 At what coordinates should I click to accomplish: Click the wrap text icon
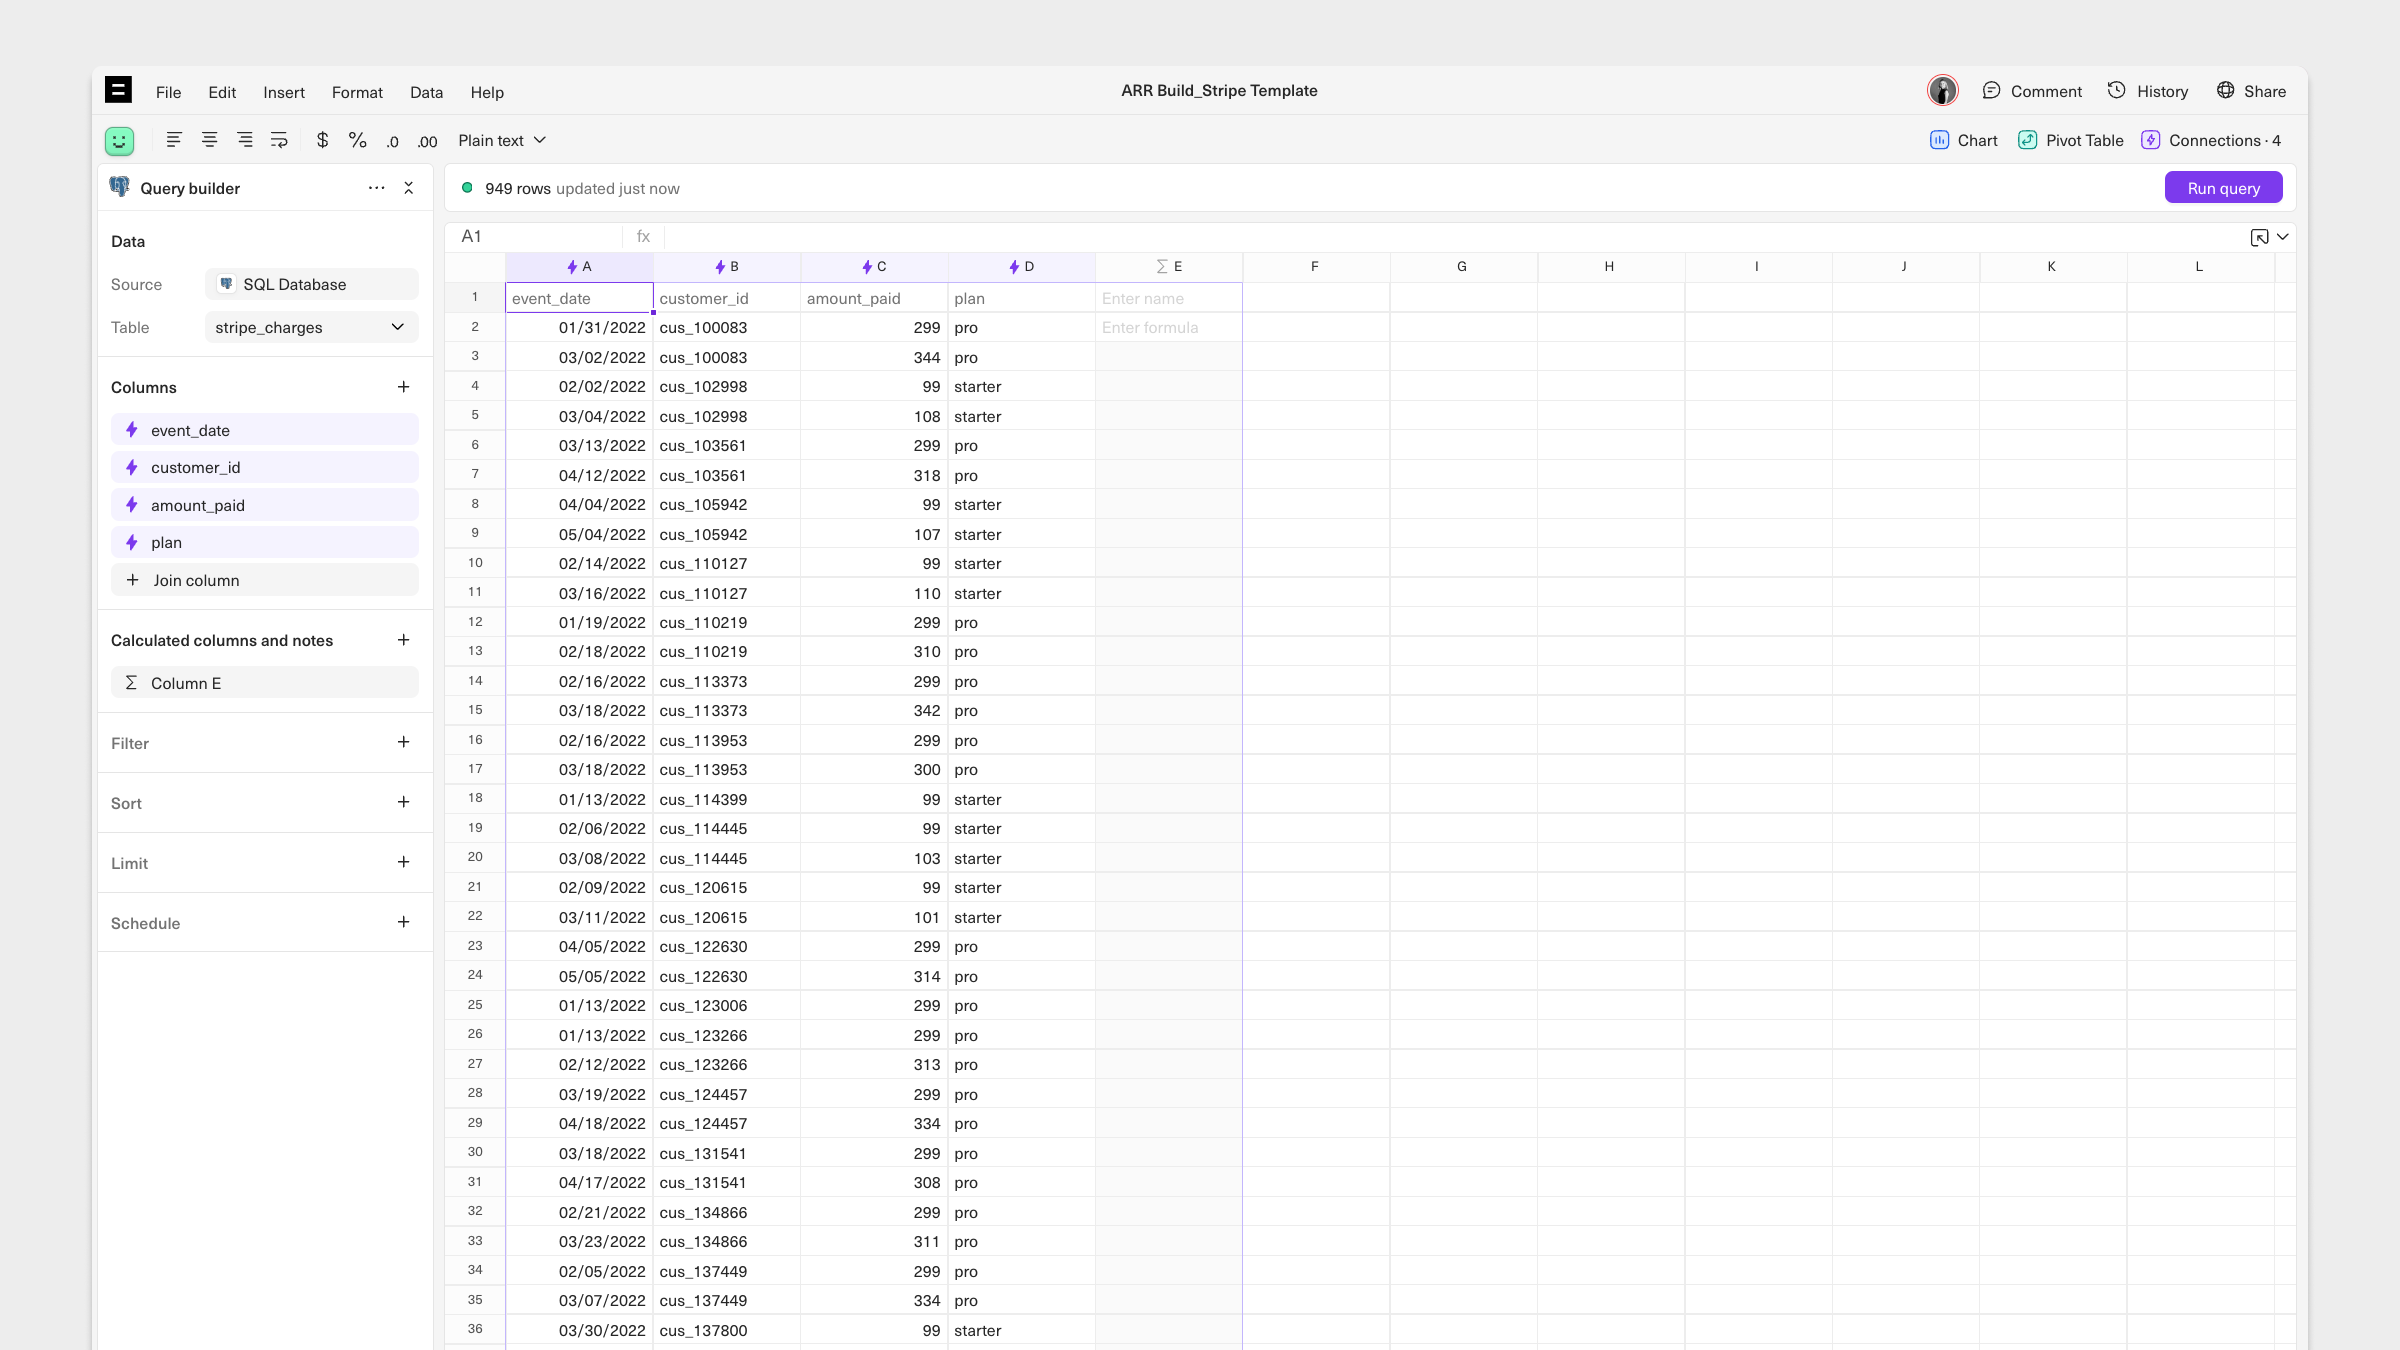coord(279,140)
